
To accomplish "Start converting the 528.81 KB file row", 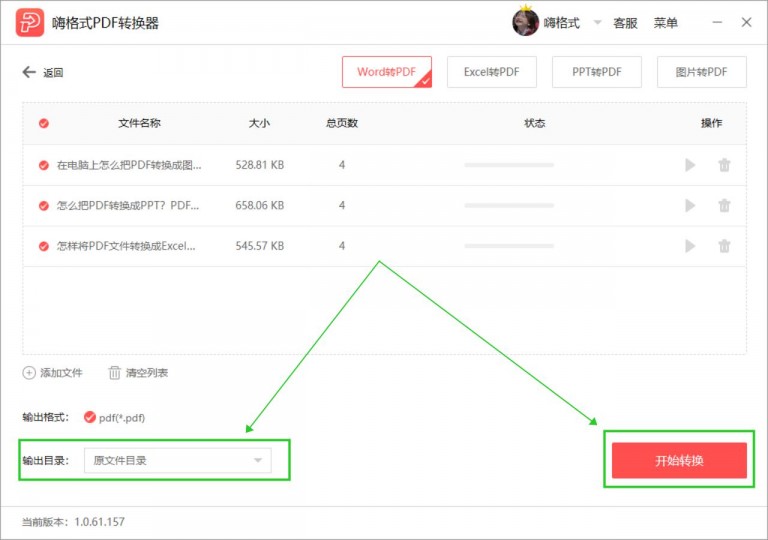I will [690, 165].
